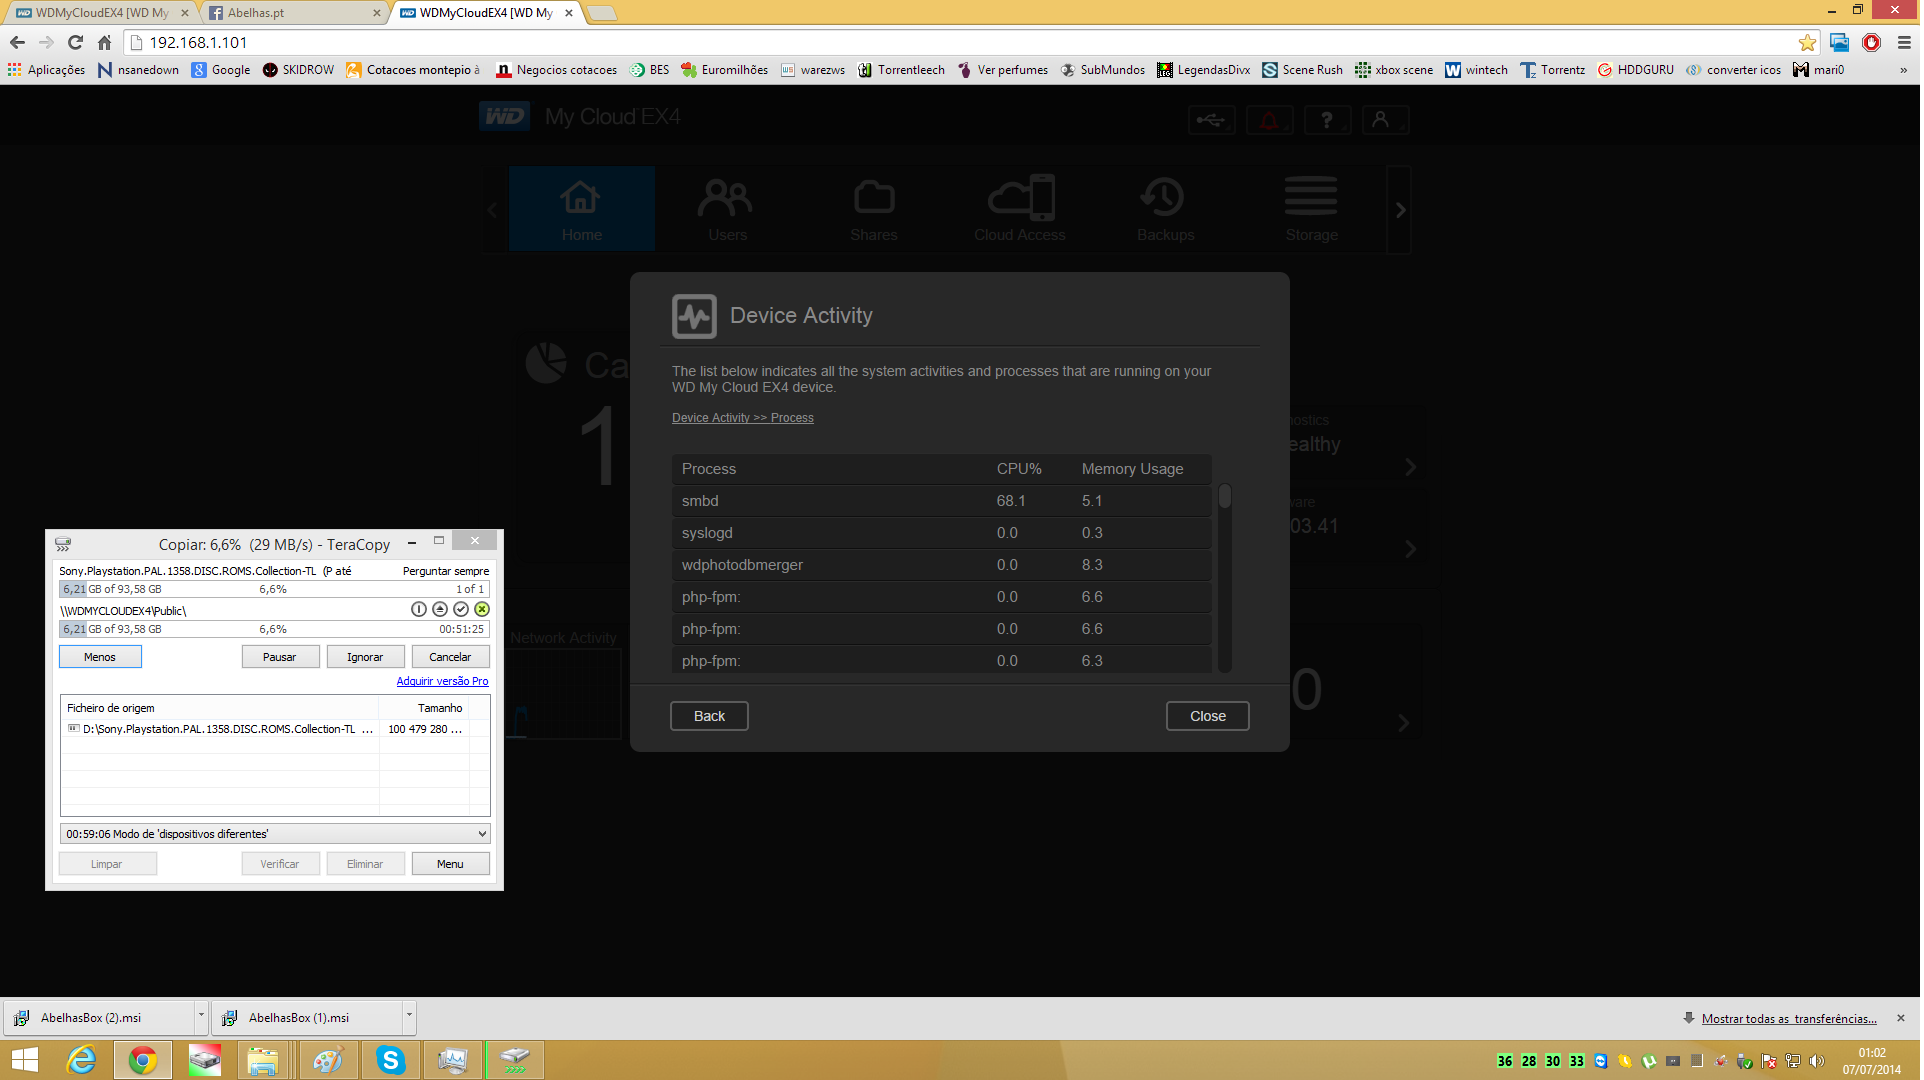This screenshot has width=1924, height=1080.
Task: Open the 'dispositivos diferentes' mode dropdown
Action: pos(482,834)
